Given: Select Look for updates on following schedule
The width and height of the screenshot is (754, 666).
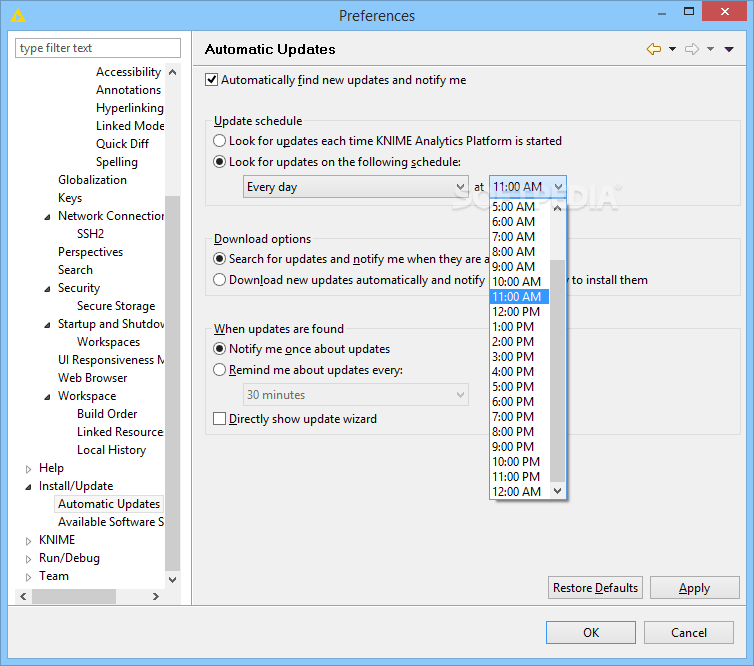Looking at the screenshot, I should tap(219, 162).
